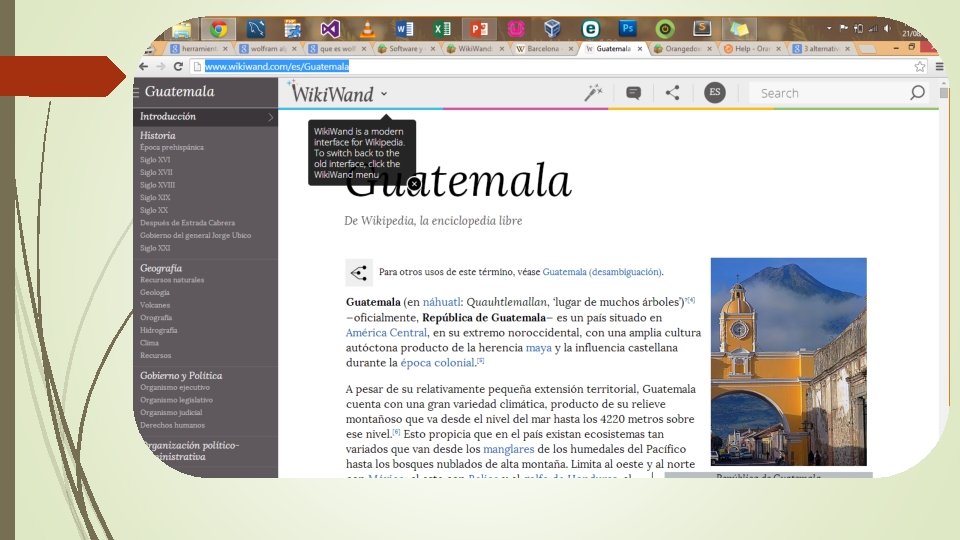
Task: Jump to Historia in the sidebar
Action: pos(157,135)
